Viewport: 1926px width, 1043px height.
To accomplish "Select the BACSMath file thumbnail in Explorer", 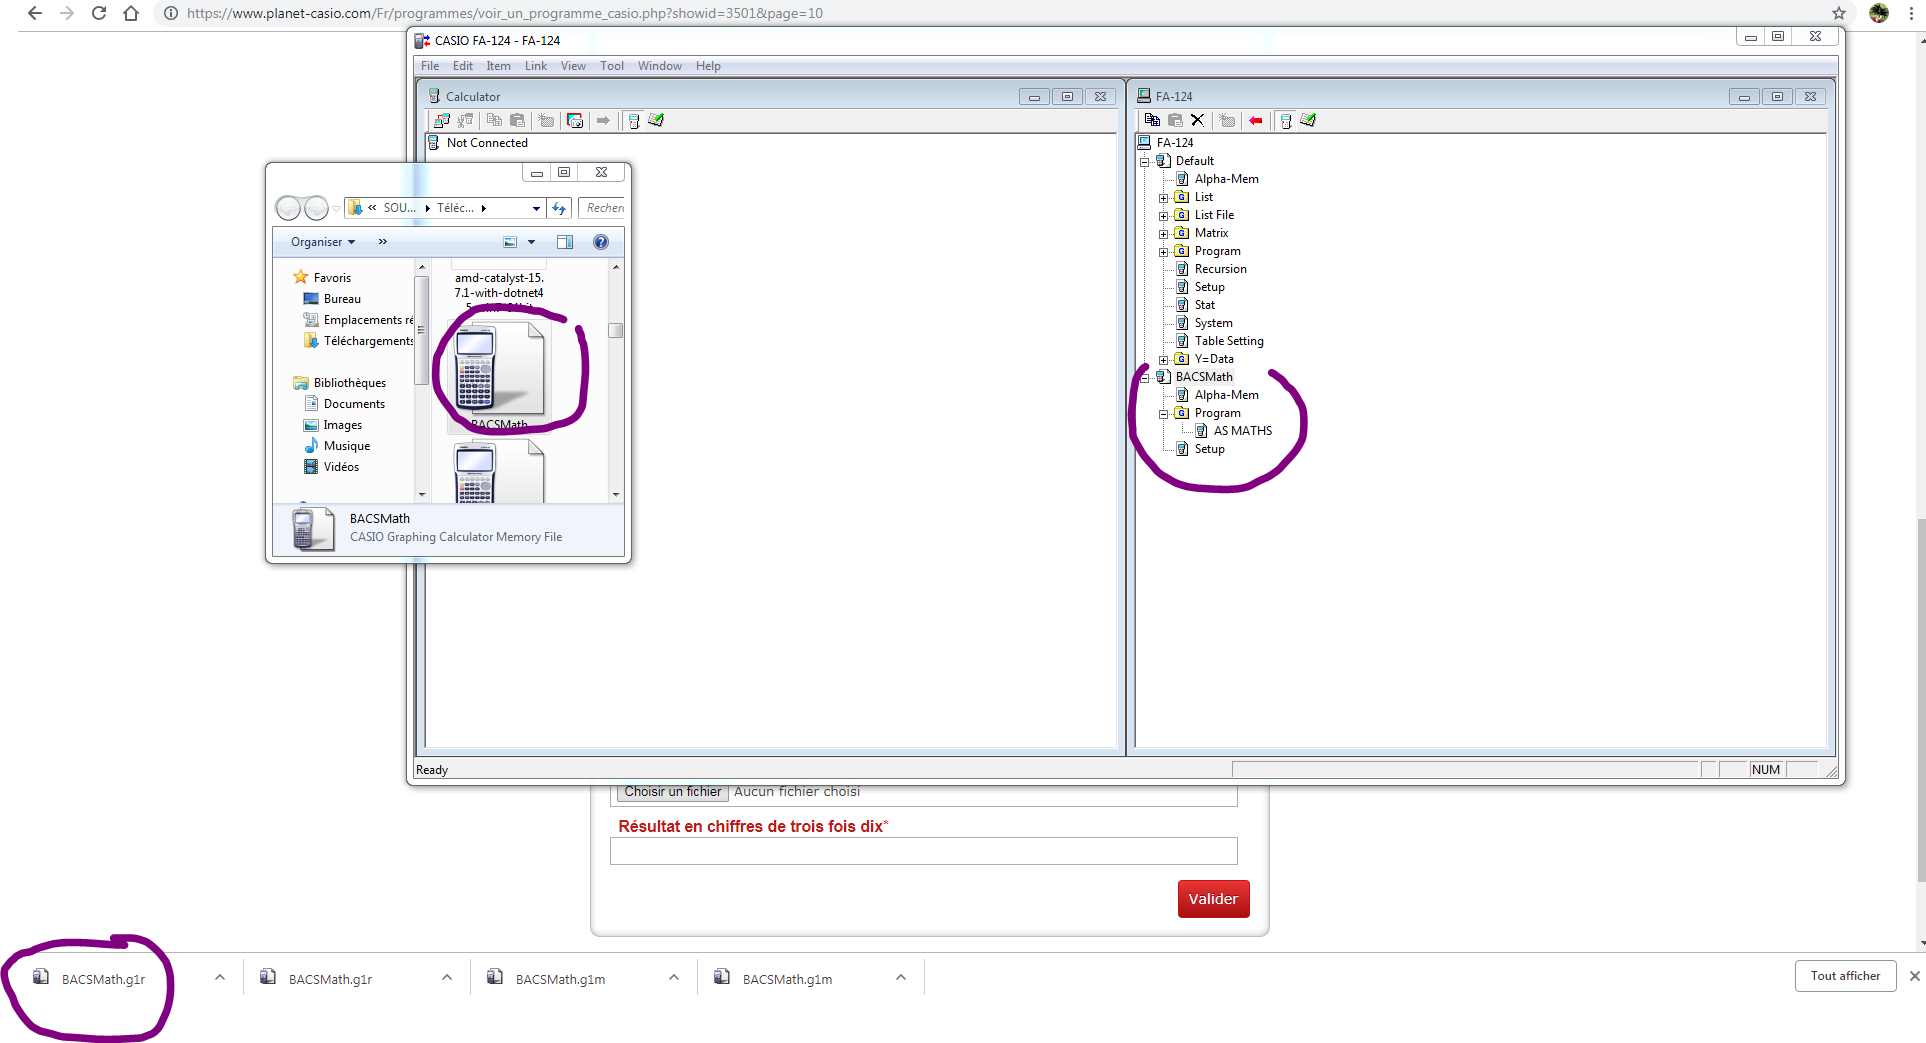I will (499, 370).
